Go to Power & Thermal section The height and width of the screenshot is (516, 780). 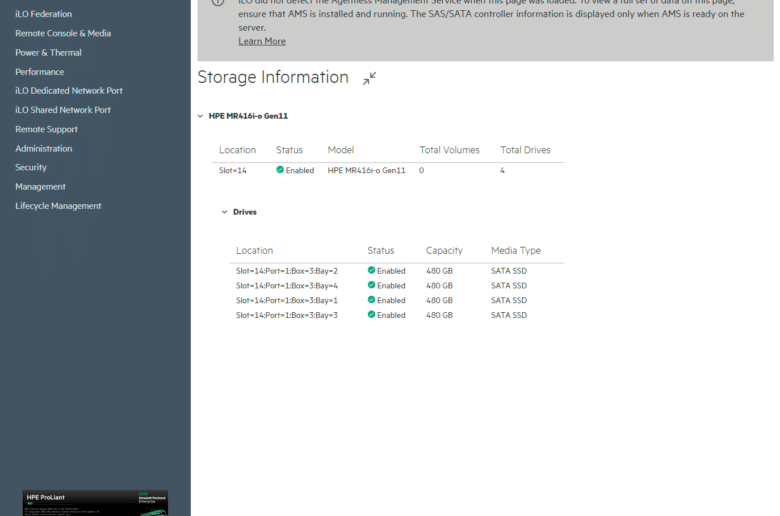48,53
